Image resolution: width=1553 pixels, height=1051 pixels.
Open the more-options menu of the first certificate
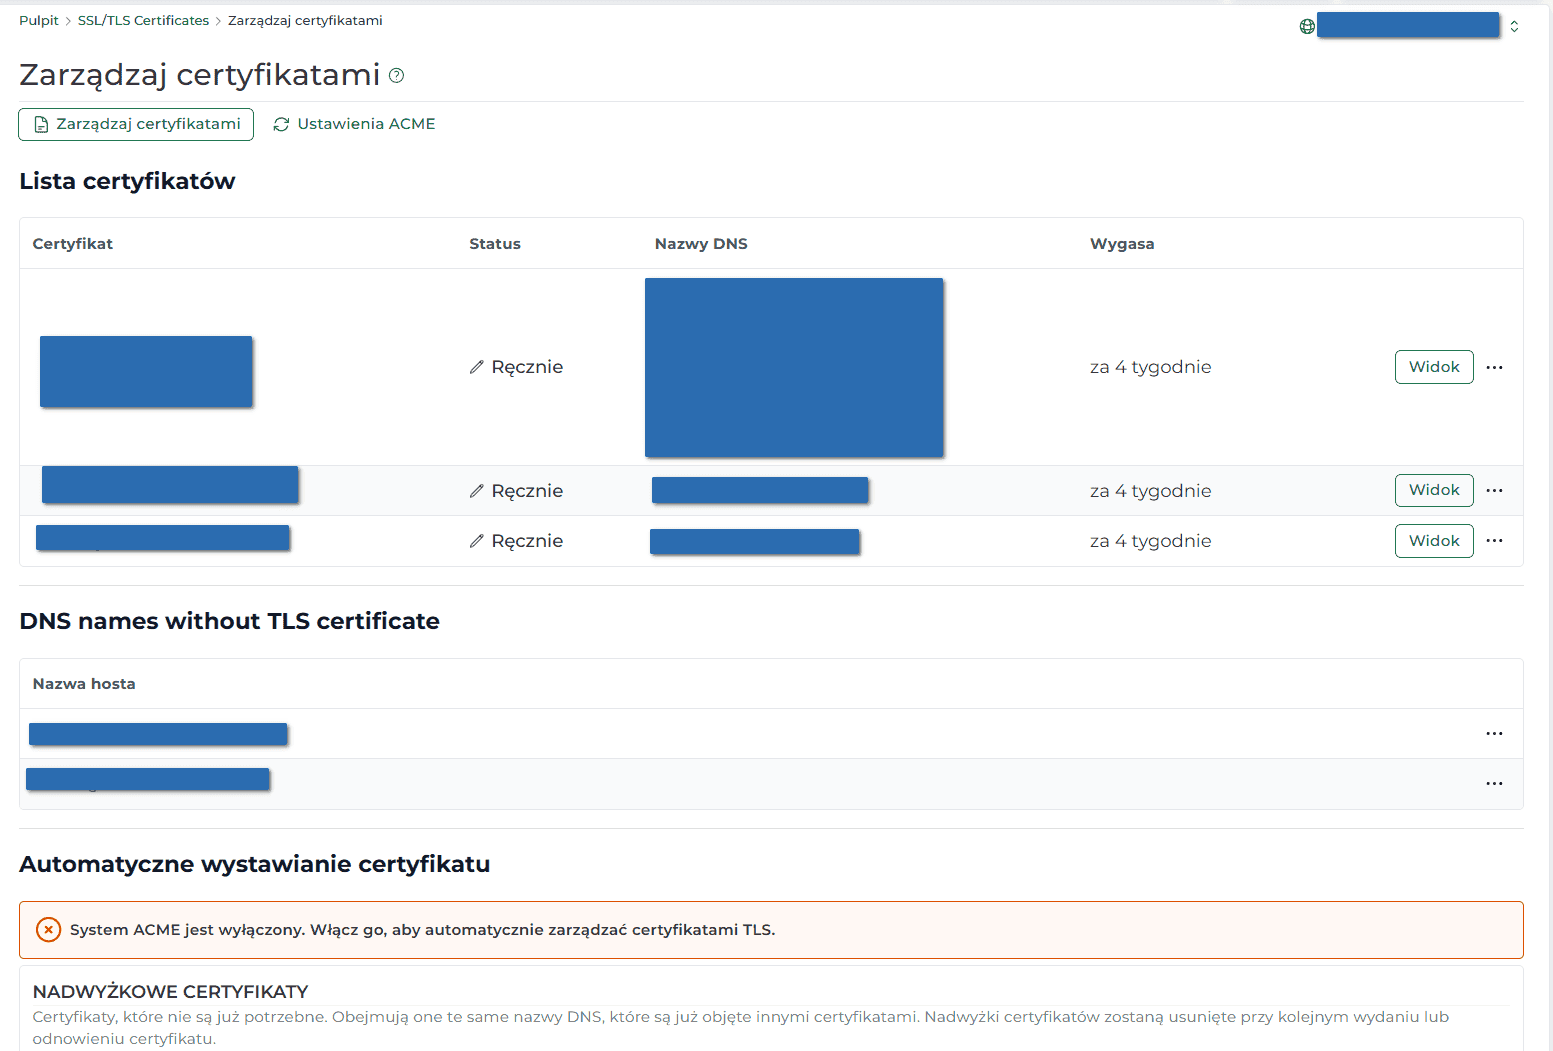[x=1494, y=367]
